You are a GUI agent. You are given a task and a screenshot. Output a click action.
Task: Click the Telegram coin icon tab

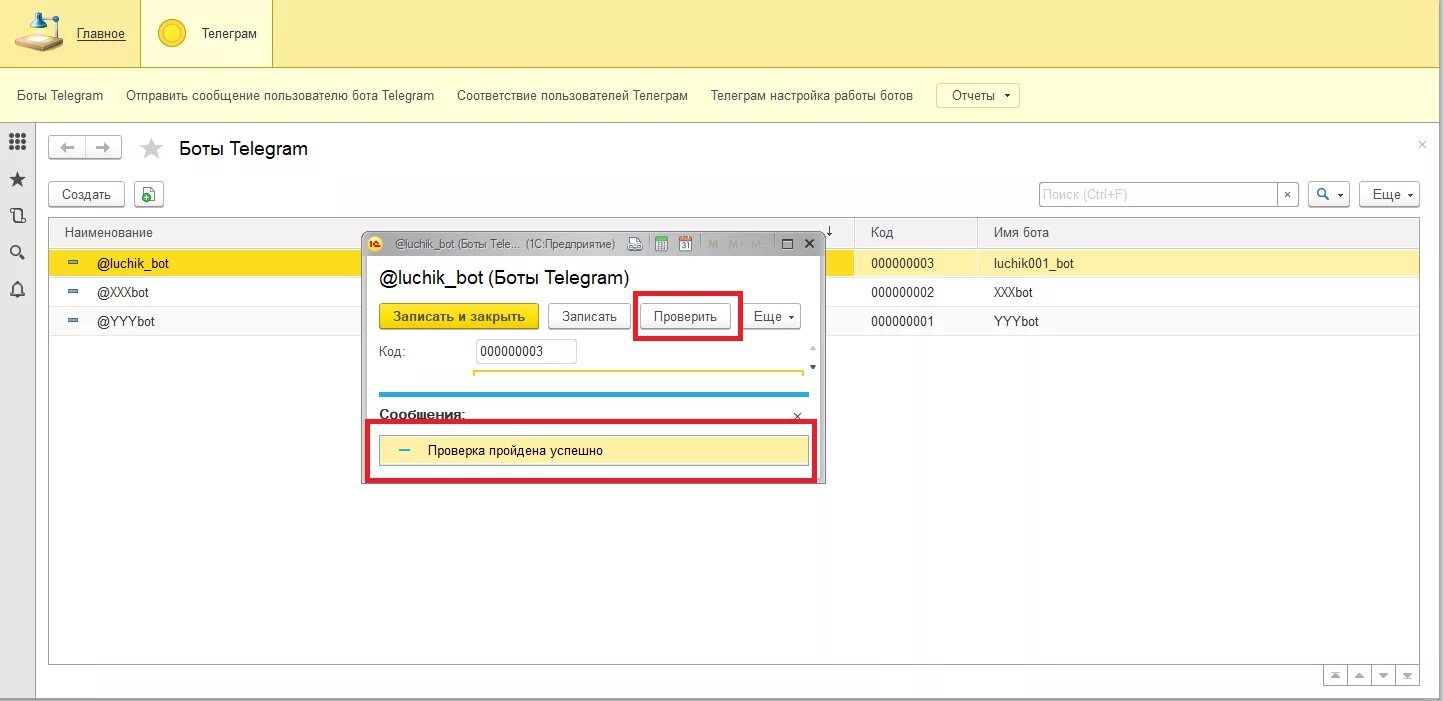click(x=172, y=33)
